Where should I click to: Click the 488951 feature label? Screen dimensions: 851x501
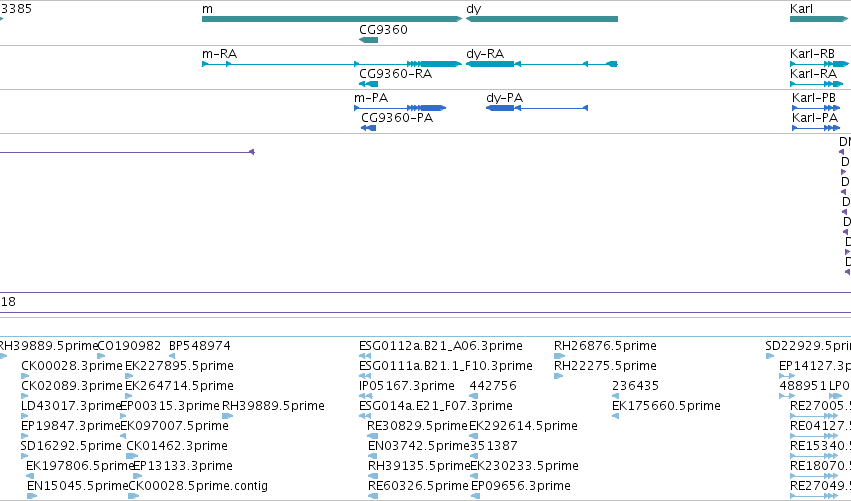[803, 386]
